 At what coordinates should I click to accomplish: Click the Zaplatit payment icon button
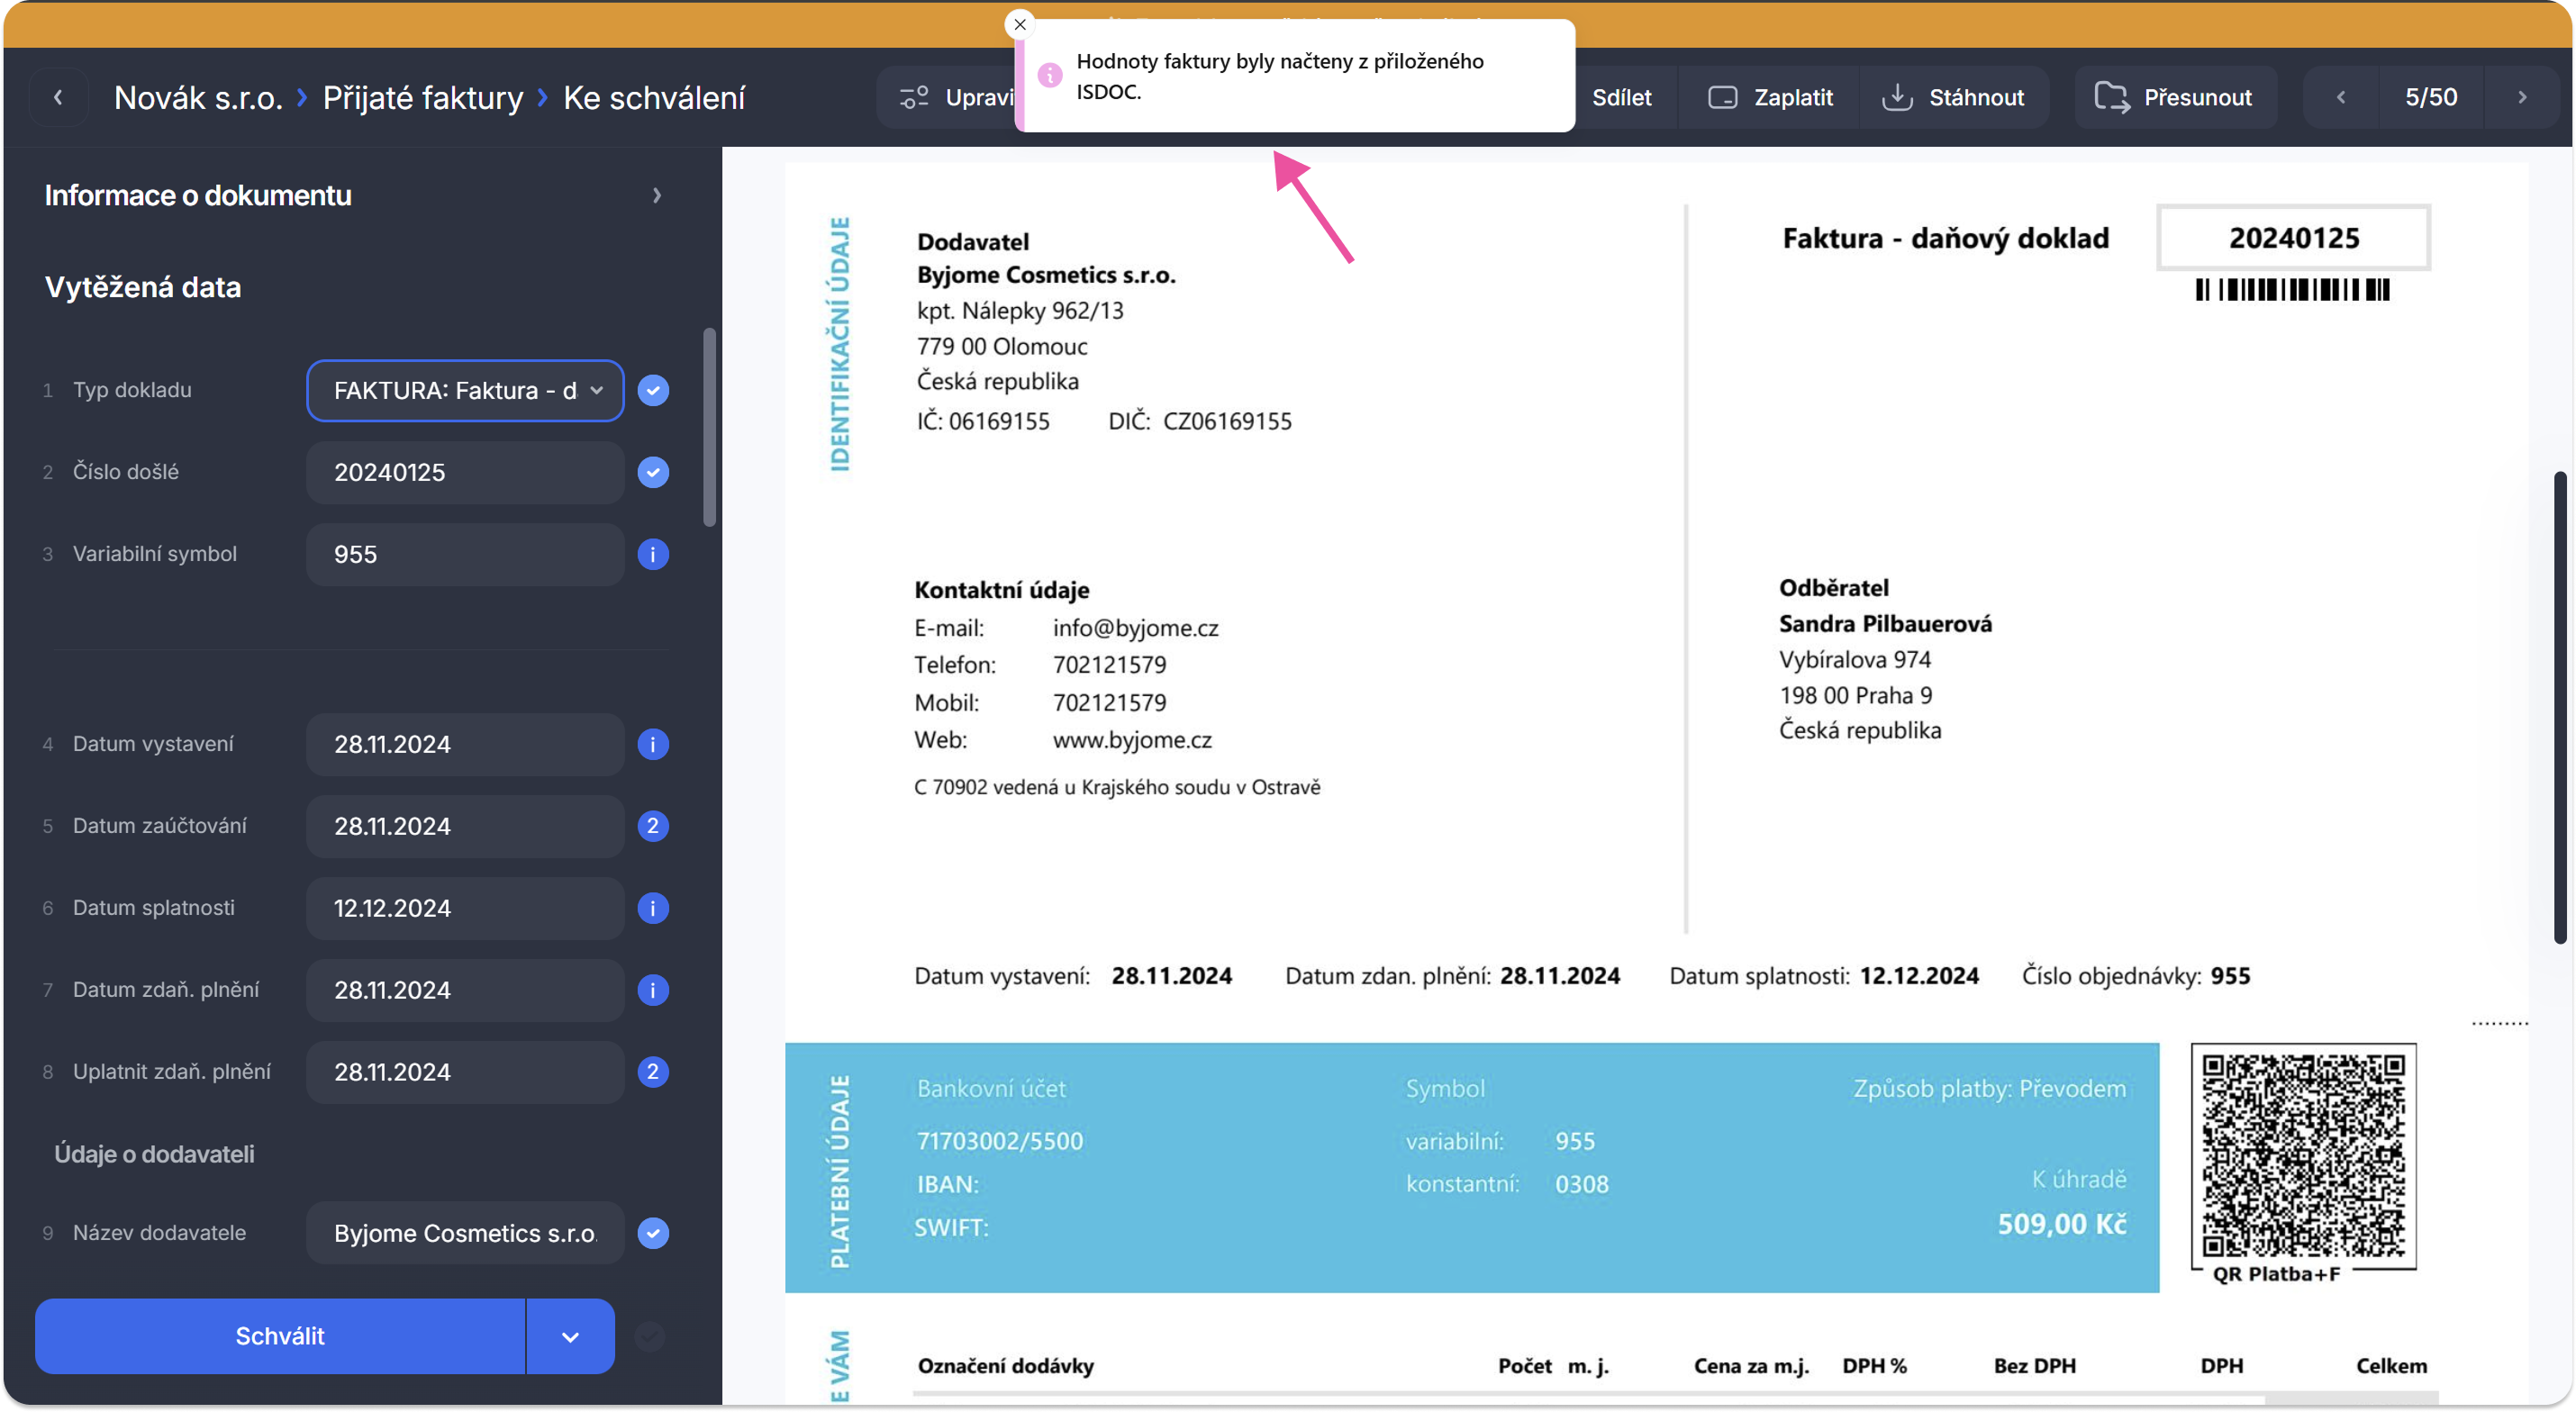(x=1723, y=97)
